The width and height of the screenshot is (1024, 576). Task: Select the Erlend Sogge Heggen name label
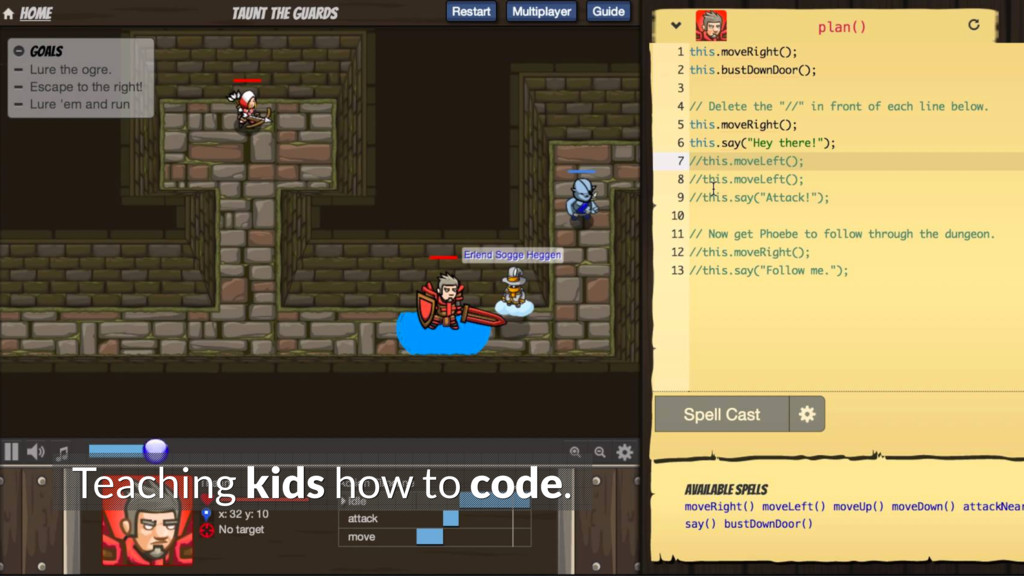tap(513, 255)
